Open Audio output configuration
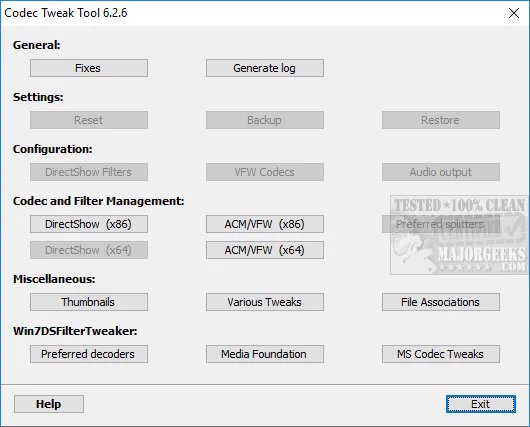 [441, 172]
